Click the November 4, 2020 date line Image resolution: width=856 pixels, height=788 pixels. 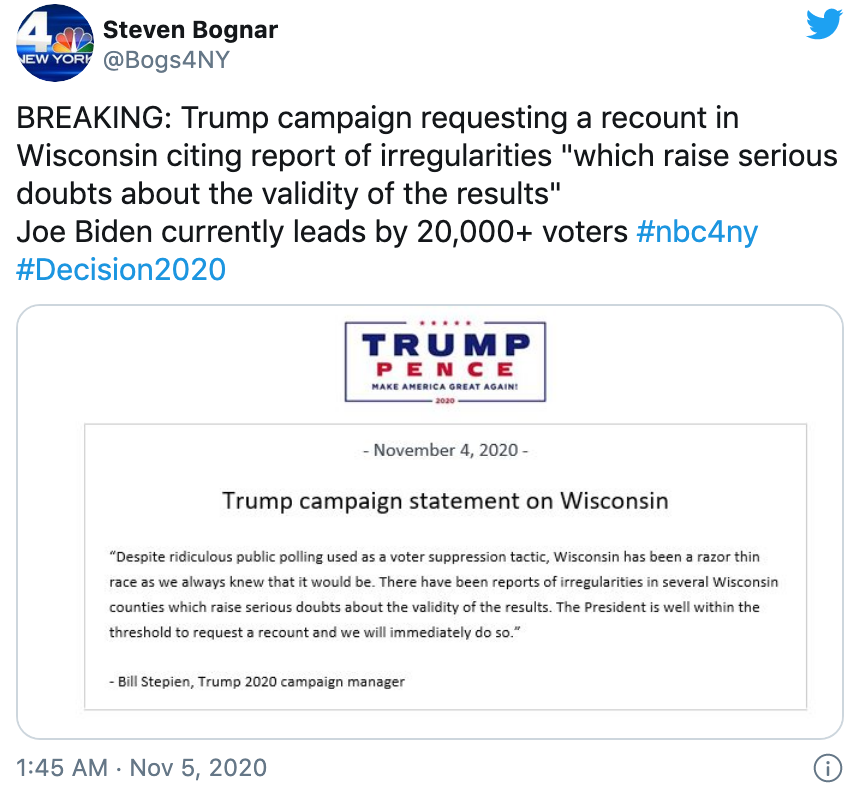click(x=445, y=450)
